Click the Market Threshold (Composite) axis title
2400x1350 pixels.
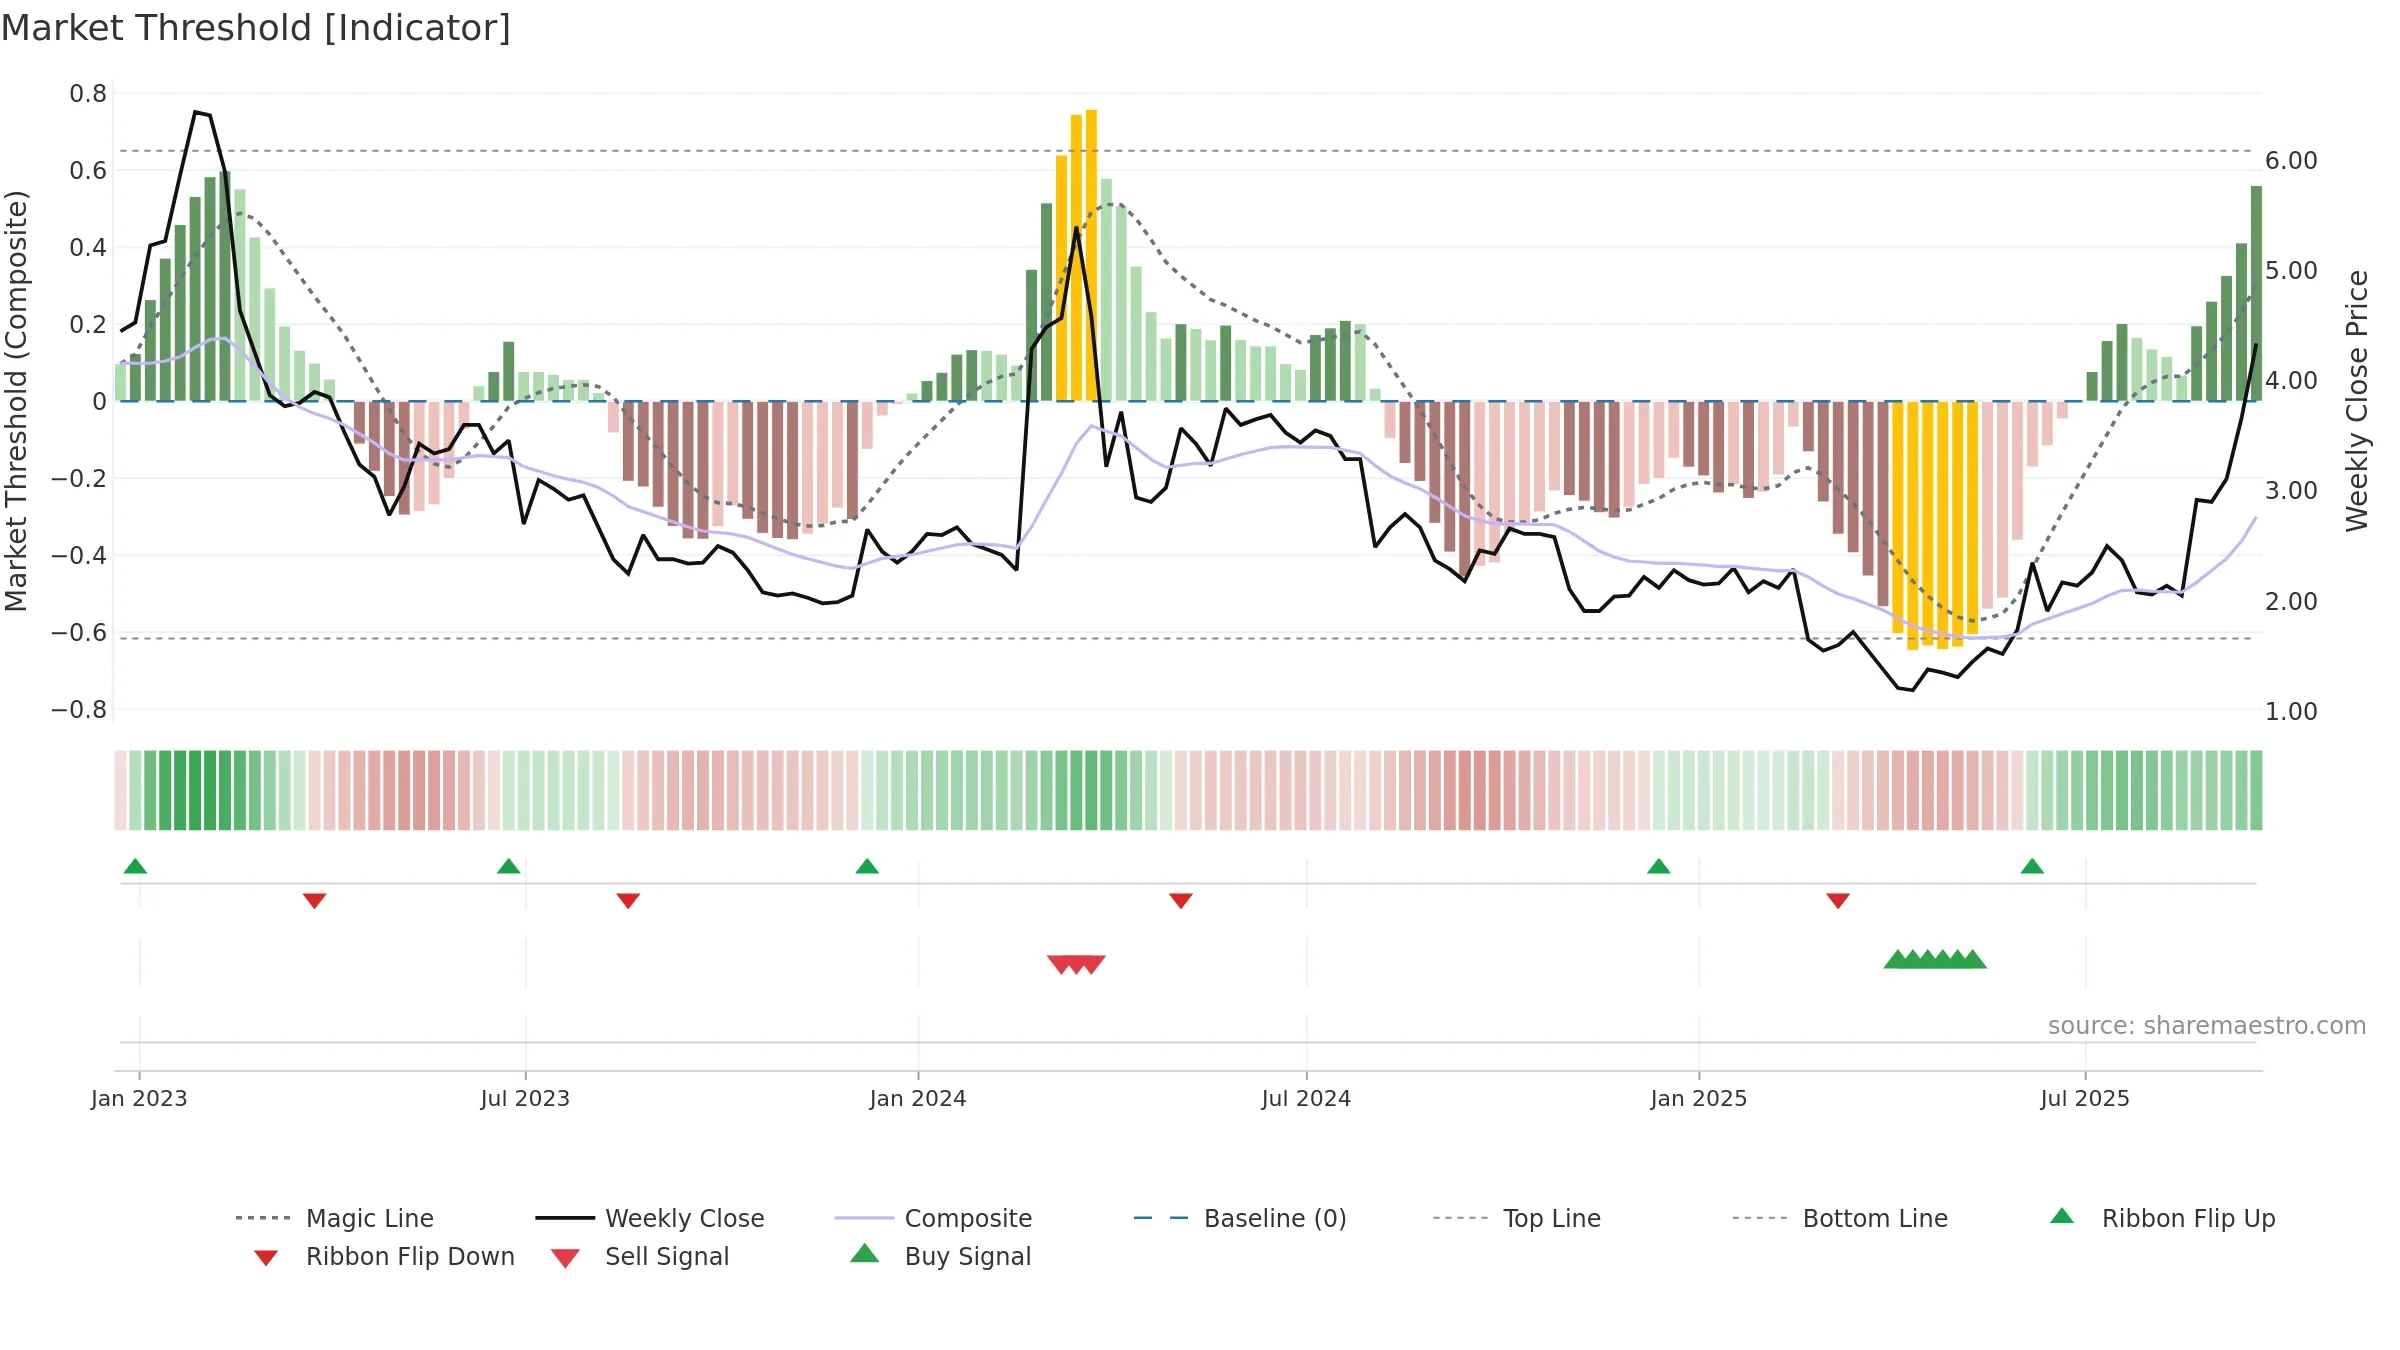(16, 401)
